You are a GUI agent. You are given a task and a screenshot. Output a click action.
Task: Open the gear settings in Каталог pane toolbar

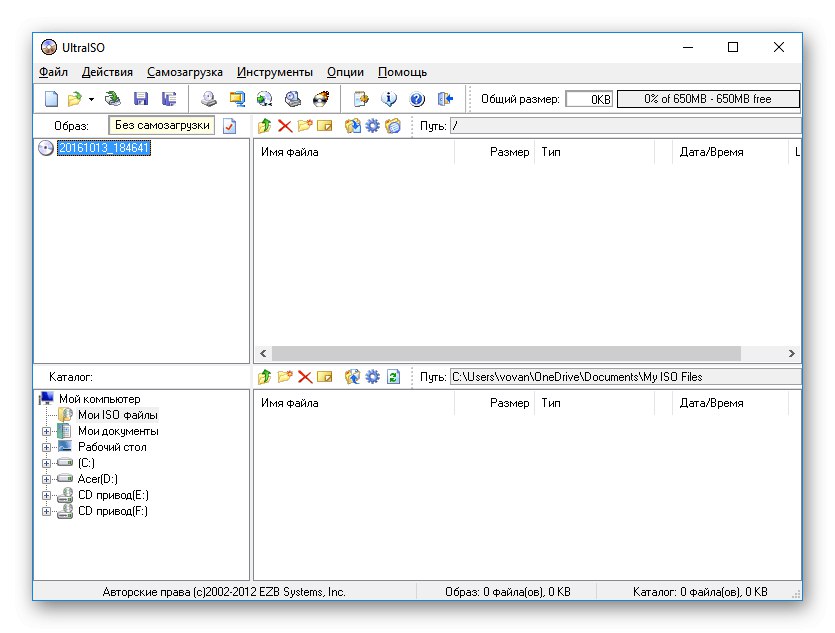point(372,377)
